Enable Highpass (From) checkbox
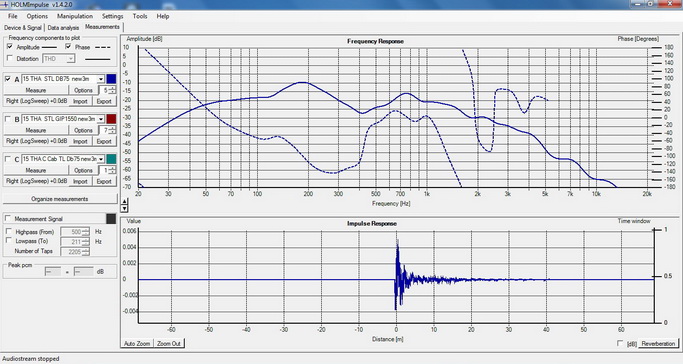 (x=8, y=232)
